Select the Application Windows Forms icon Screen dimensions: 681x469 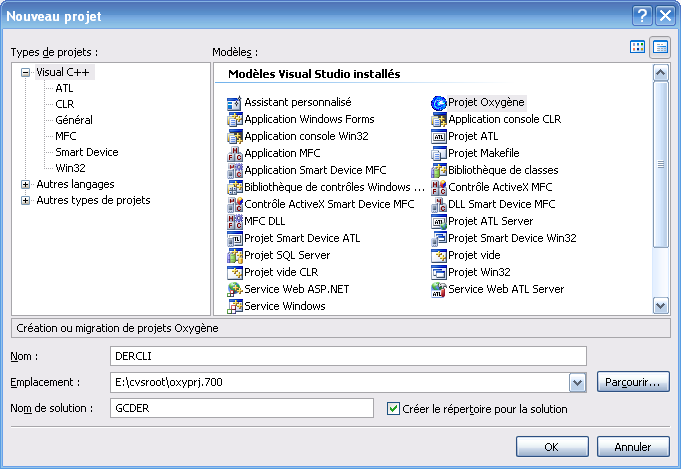point(235,119)
